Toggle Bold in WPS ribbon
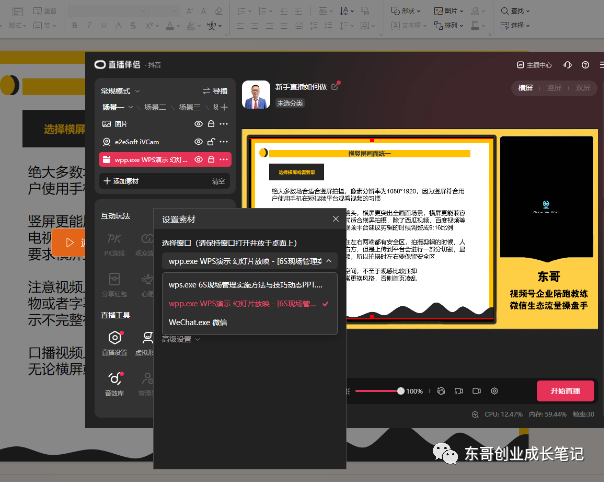Screen dimensions: 604x482 [x=75, y=25]
